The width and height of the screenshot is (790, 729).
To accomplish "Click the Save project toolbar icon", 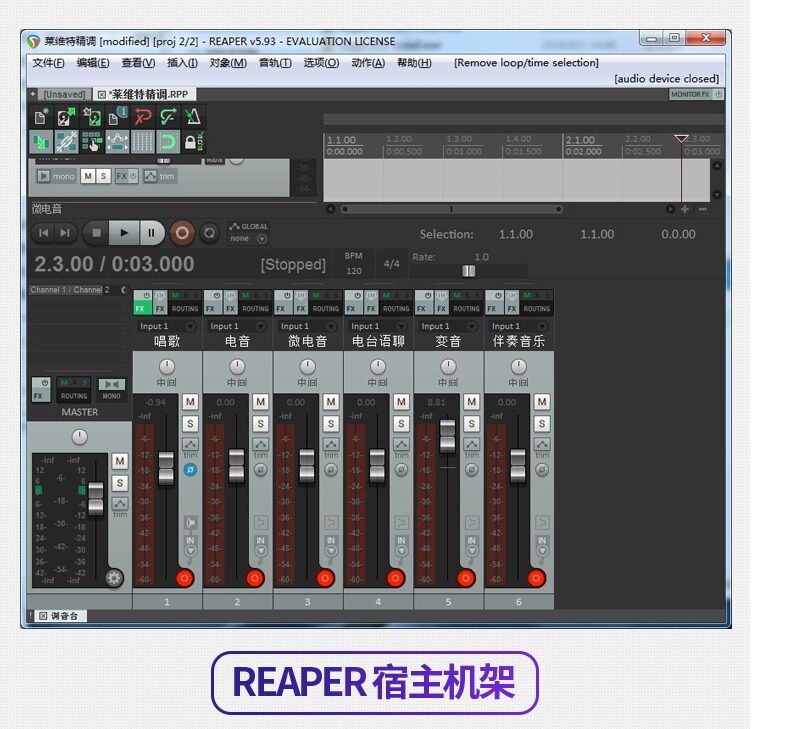I will coord(92,117).
